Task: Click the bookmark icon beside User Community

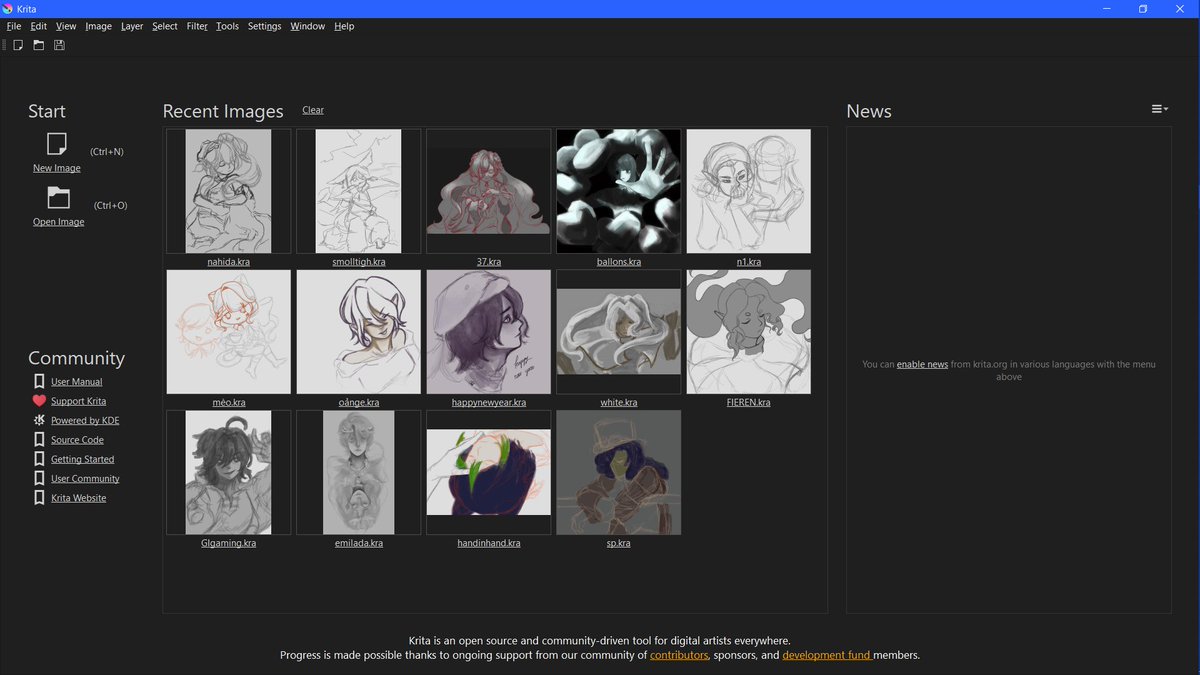Action: pyautogui.click(x=39, y=478)
